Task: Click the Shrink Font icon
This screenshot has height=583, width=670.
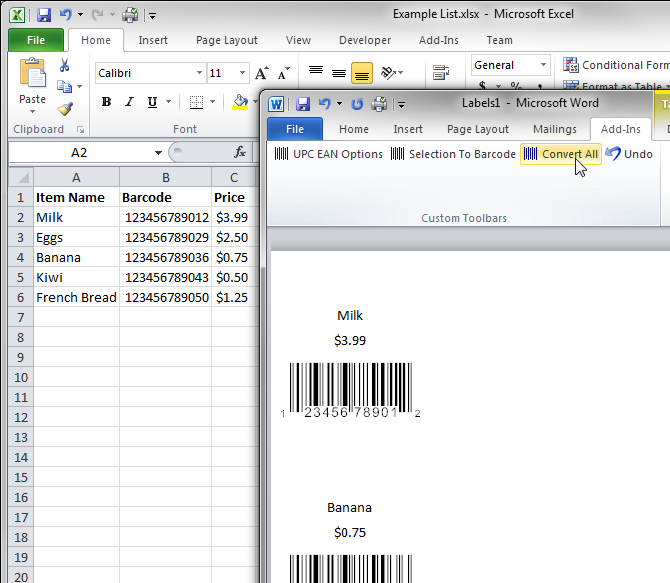Action: click(283, 73)
